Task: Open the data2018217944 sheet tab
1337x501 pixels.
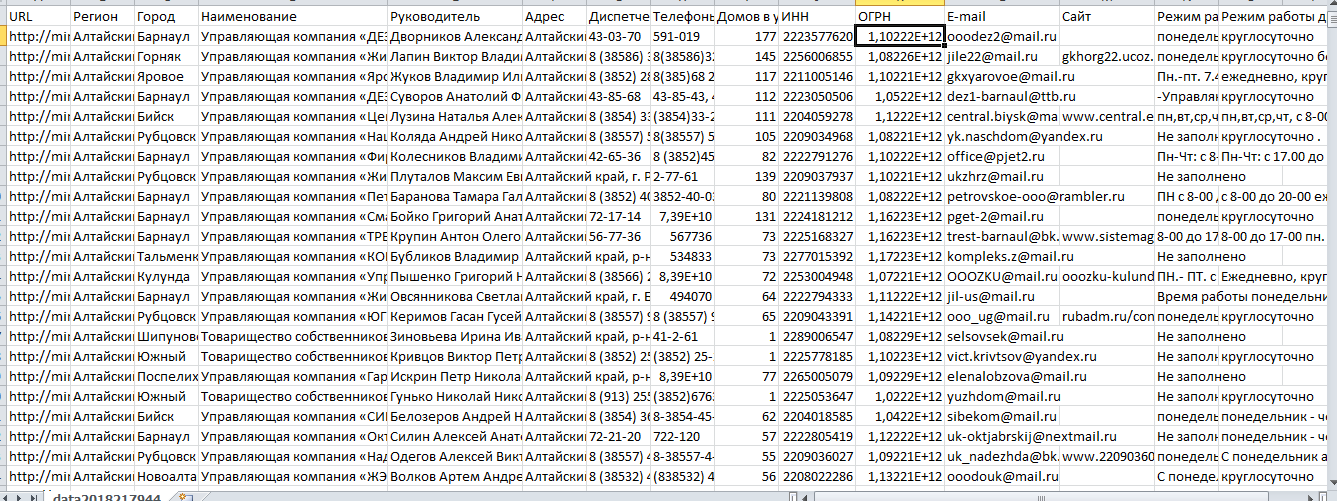Action: [x=108, y=496]
